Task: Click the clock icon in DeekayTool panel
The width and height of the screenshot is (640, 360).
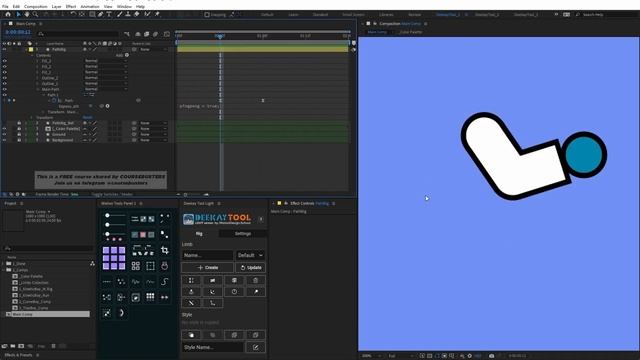Action: [234, 291]
